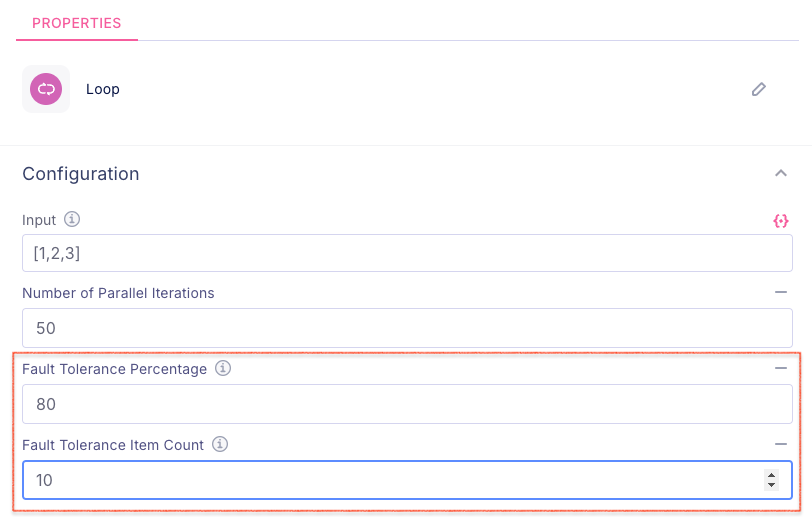Switch to the PROPERTIES tab
Viewport: 812px width, 520px height.
(x=77, y=23)
